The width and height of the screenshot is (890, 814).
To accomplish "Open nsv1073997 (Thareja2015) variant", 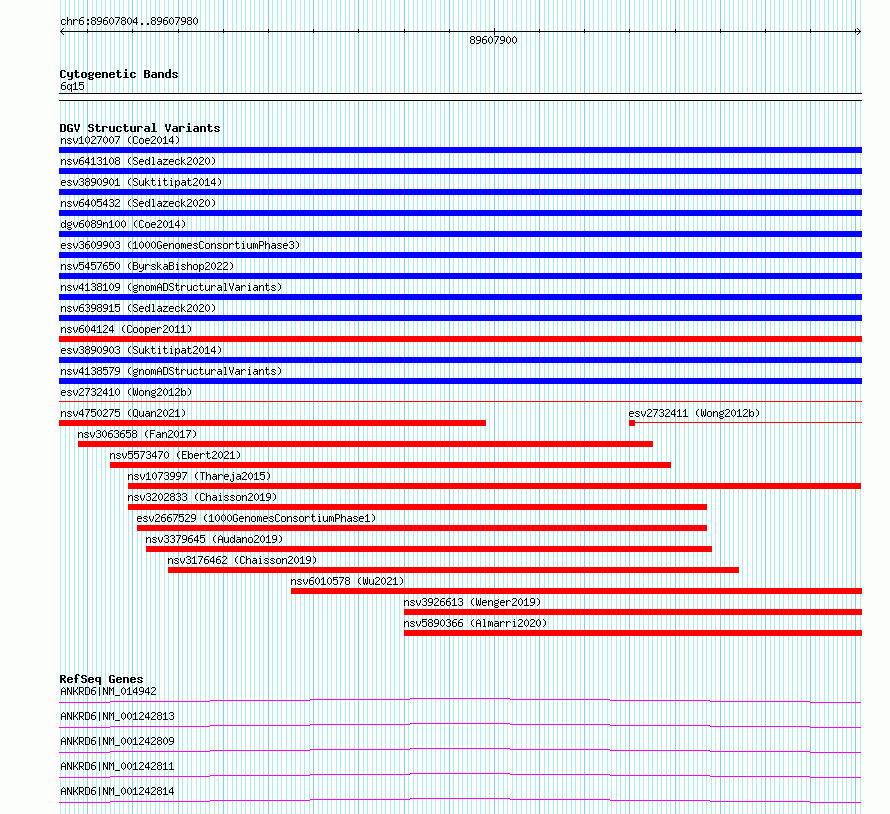I will (x=199, y=476).
